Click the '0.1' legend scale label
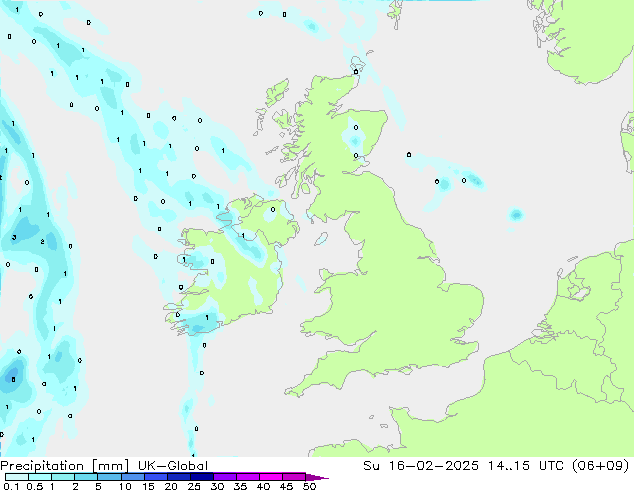 pos(11,486)
